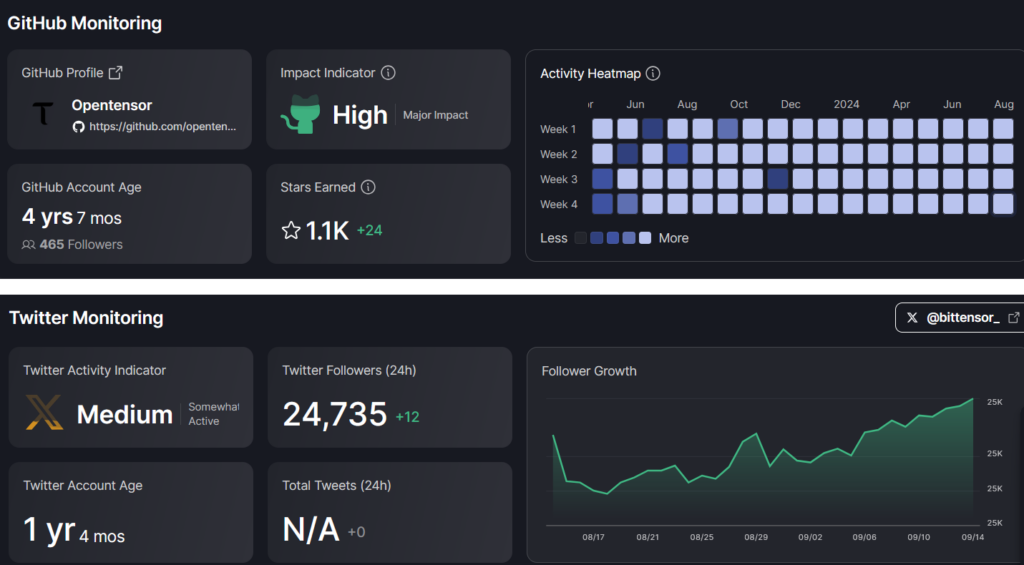Click the 1.1K stars value
Image resolution: width=1024 pixels, height=565 pixels.
327,231
